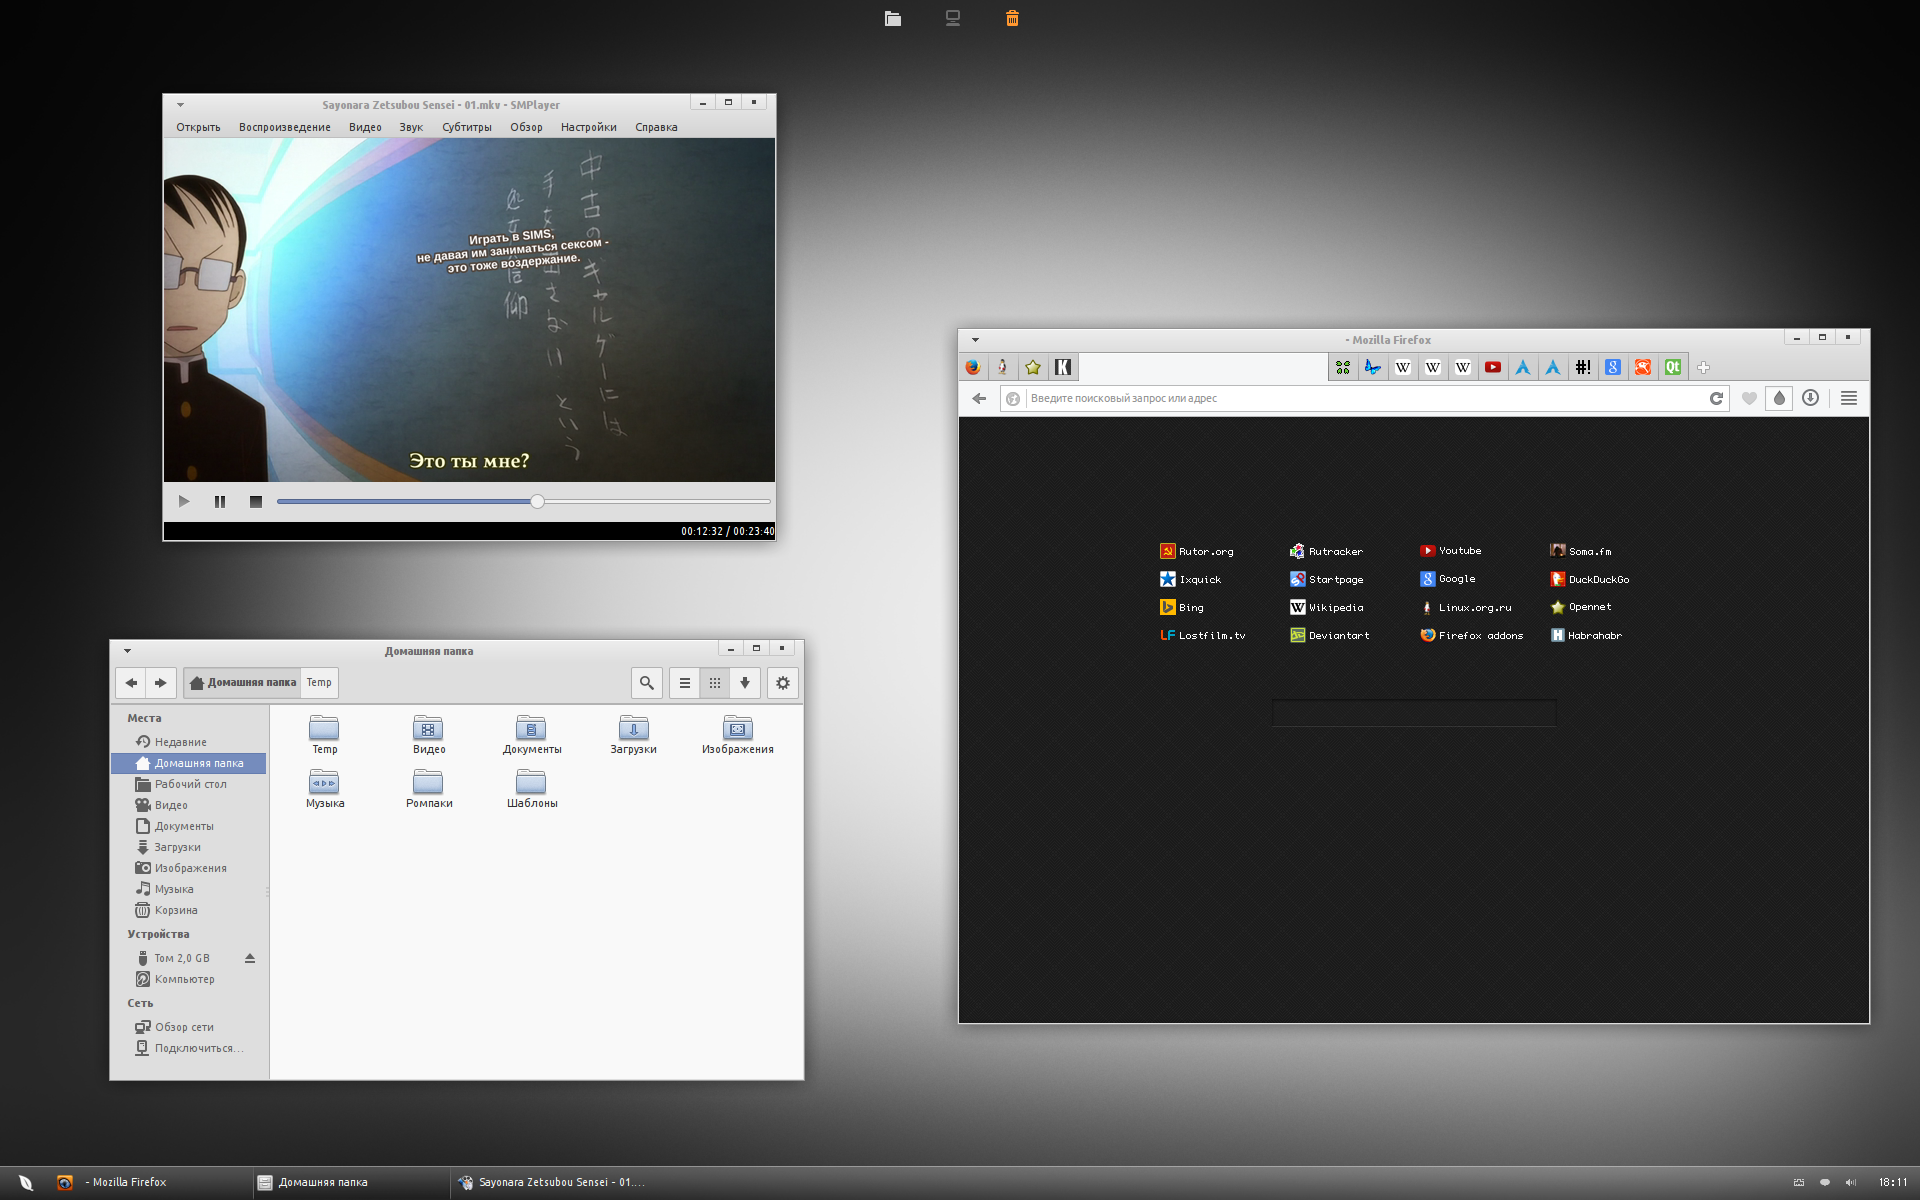Screen dimensions: 1920x1200
Task: Open the Открыть menu in SMPlayer
Action: tap(198, 127)
